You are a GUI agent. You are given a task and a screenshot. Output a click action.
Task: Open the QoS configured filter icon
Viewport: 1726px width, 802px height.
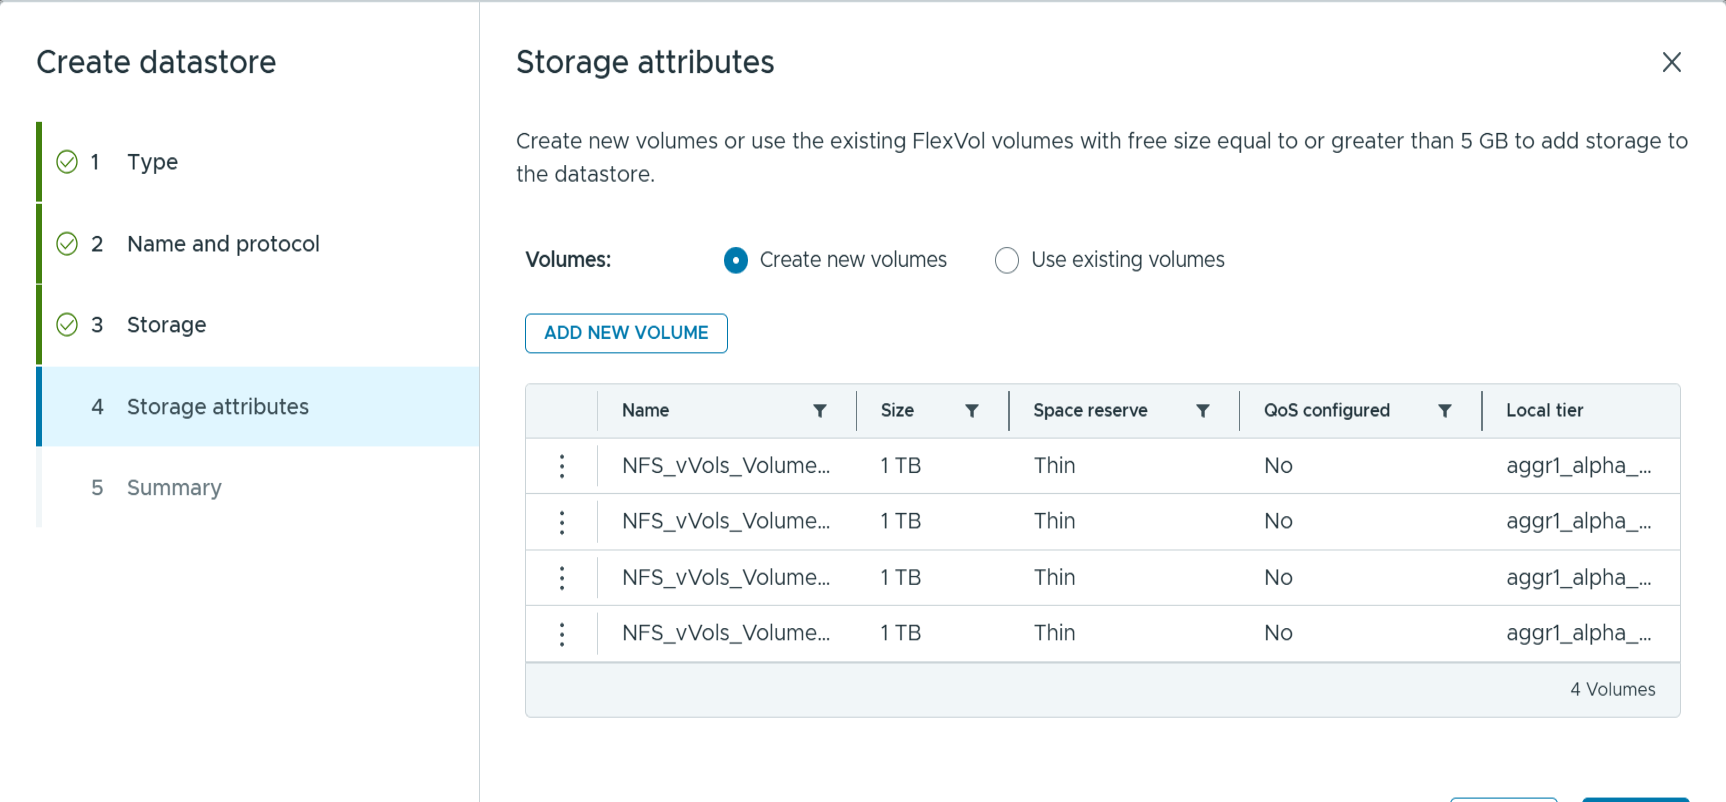pyautogui.click(x=1445, y=411)
